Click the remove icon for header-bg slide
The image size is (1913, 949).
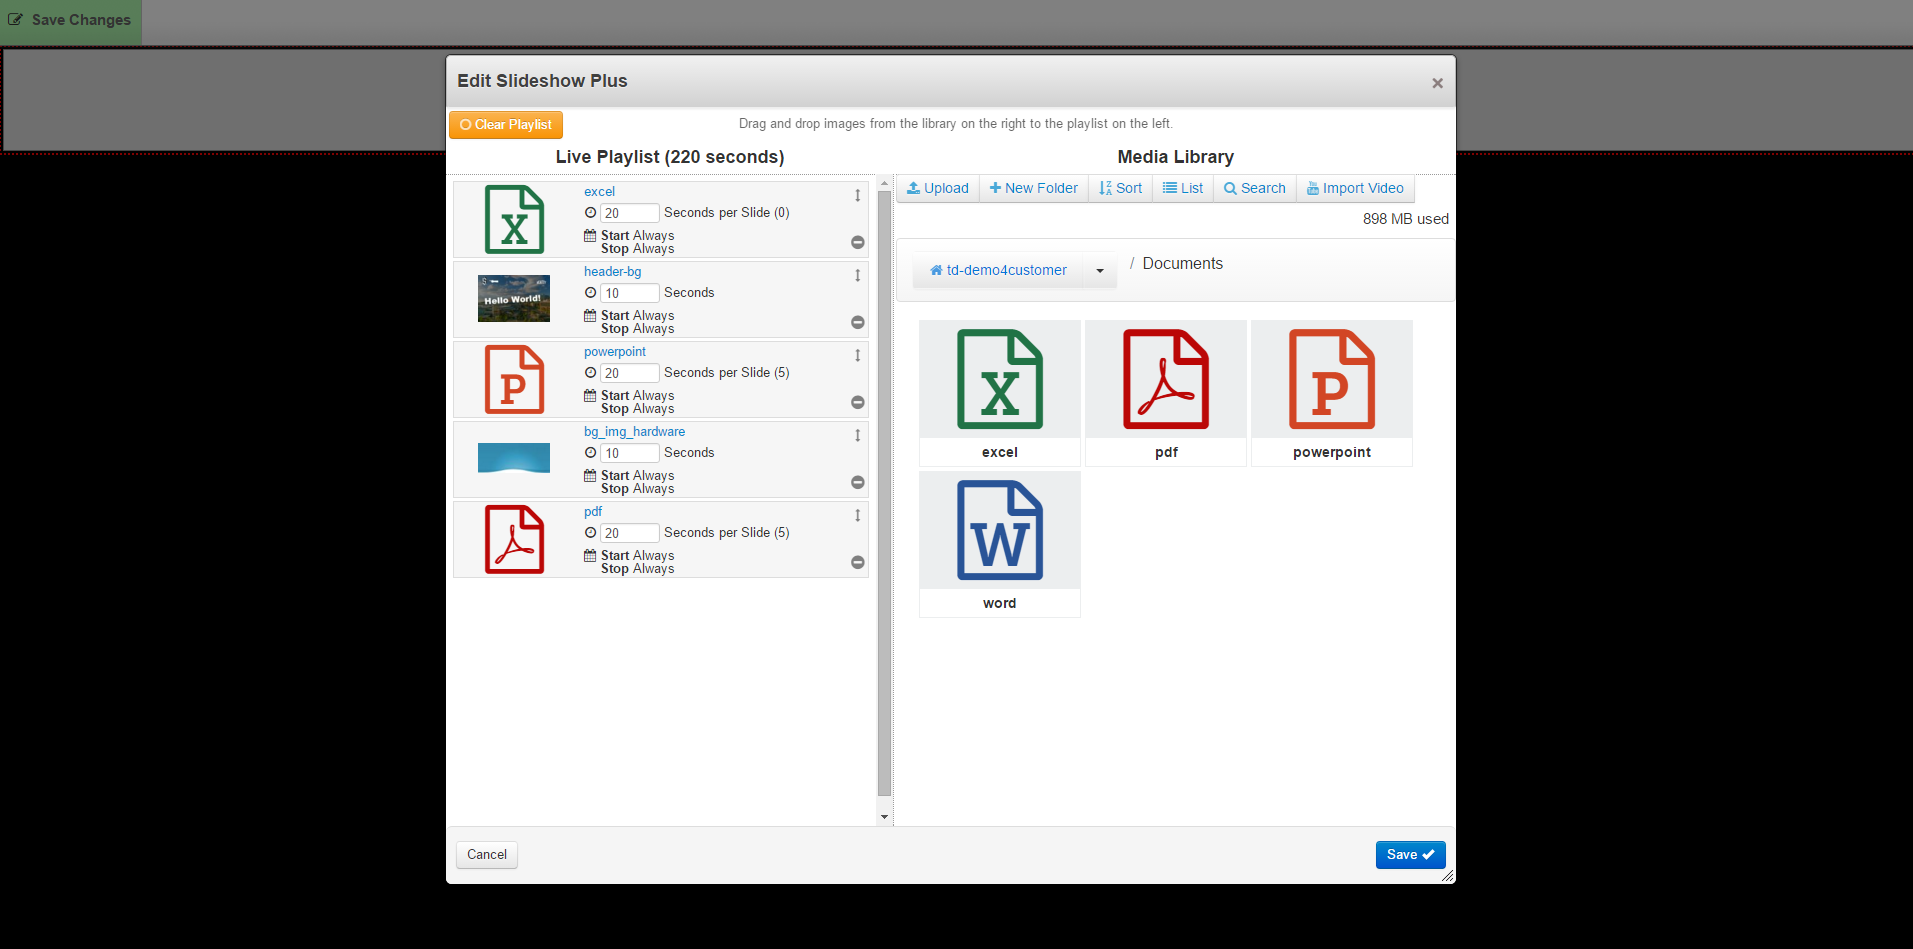coord(857,322)
